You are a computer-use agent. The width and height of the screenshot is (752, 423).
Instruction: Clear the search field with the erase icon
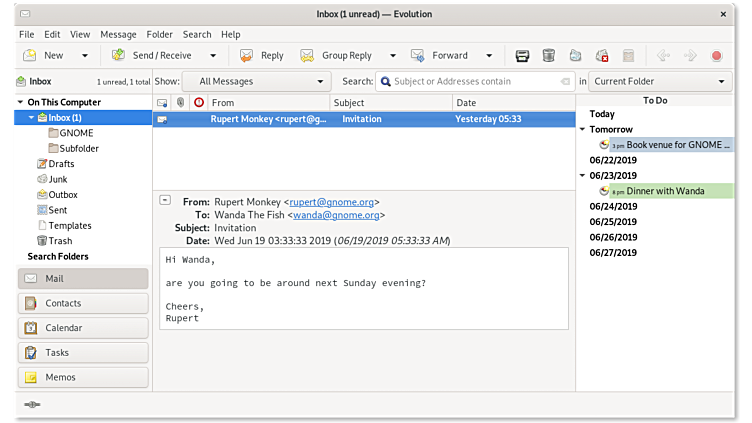click(566, 82)
